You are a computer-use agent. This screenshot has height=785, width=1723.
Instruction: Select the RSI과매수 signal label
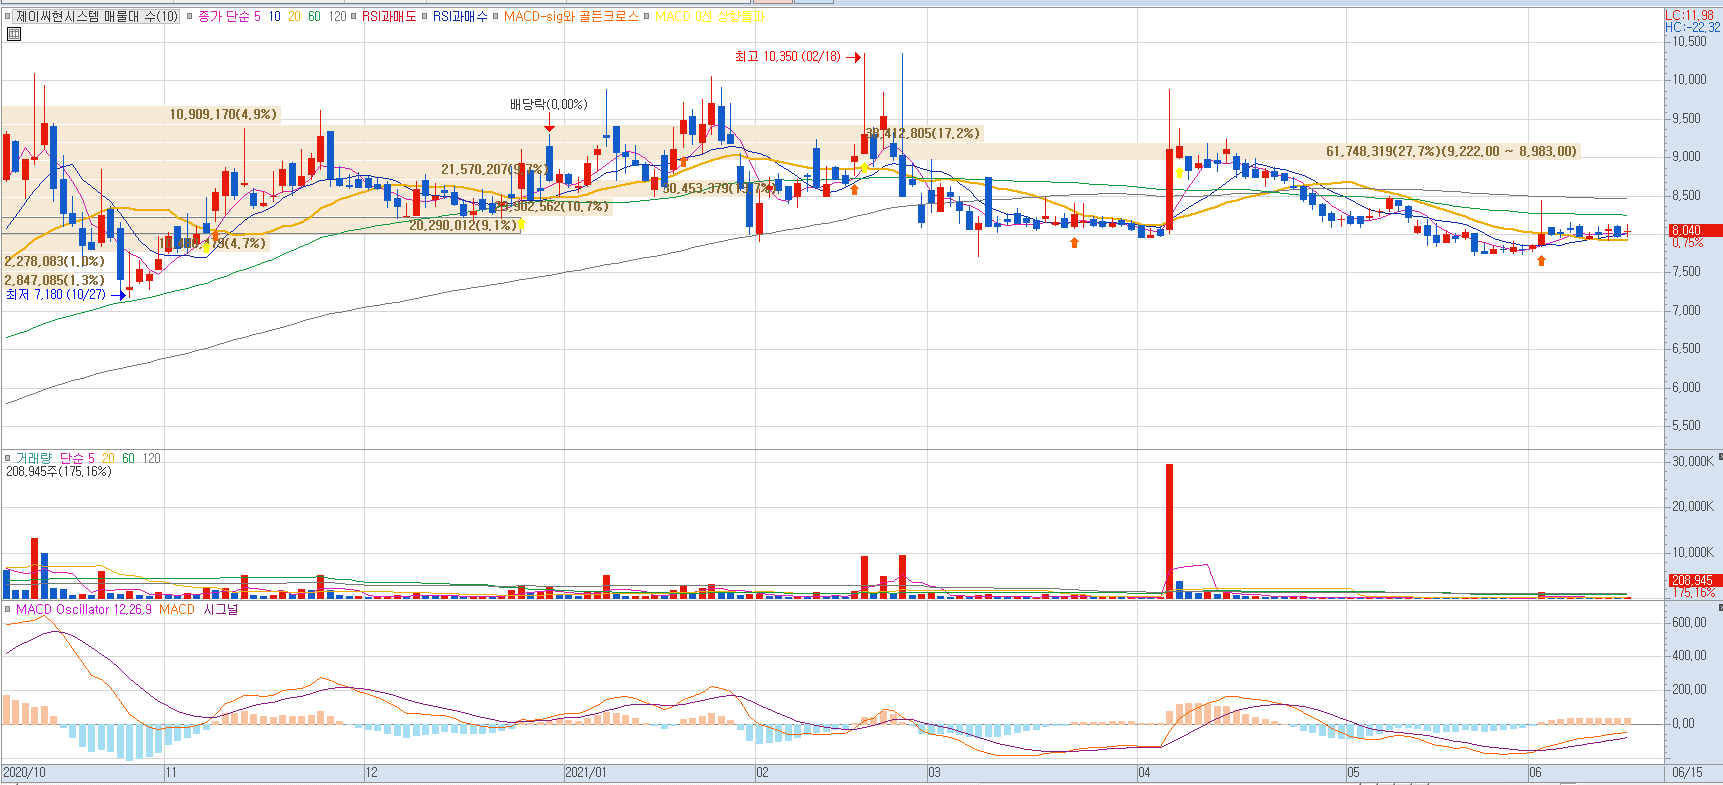460,16
